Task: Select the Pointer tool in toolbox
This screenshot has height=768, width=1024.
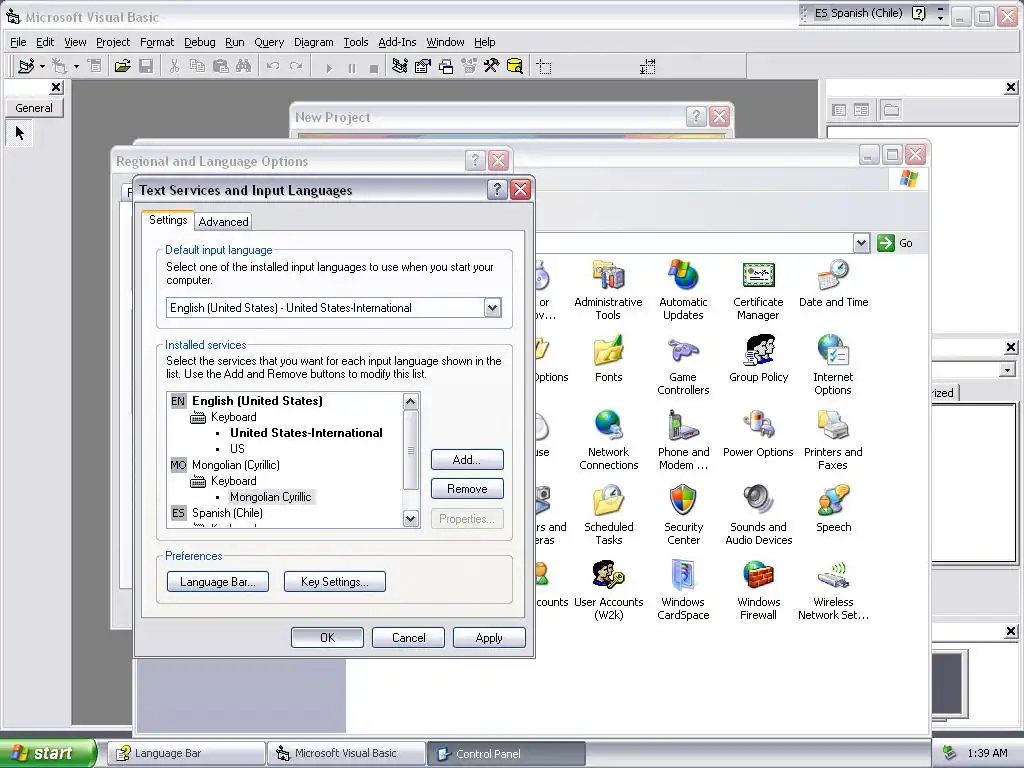Action: (20, 133)
